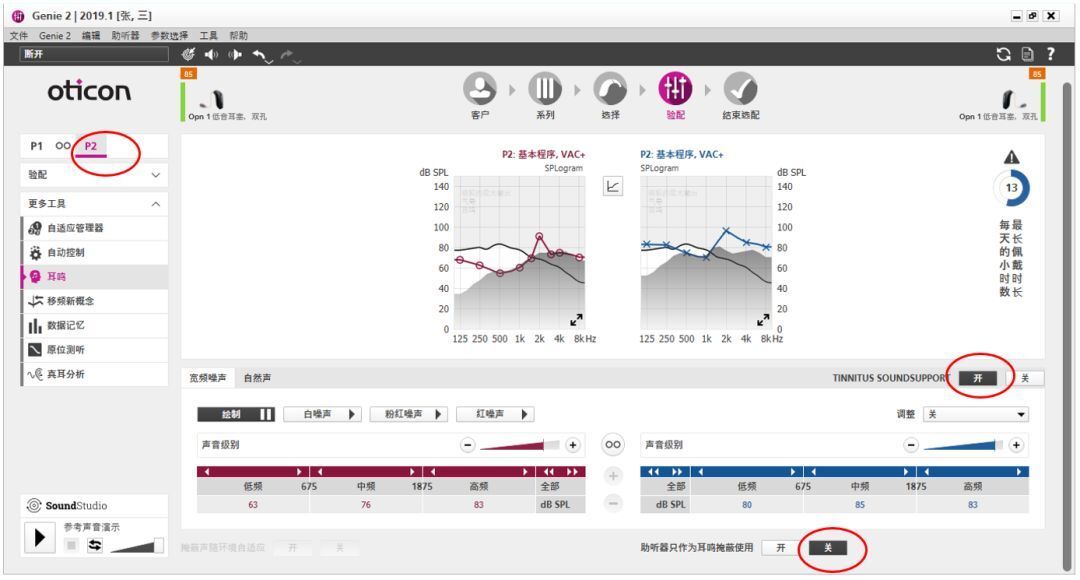Decrease the blue side 声音级别 with minus
The width and height of the screenshot is (1080, 580).
[911, 445]
